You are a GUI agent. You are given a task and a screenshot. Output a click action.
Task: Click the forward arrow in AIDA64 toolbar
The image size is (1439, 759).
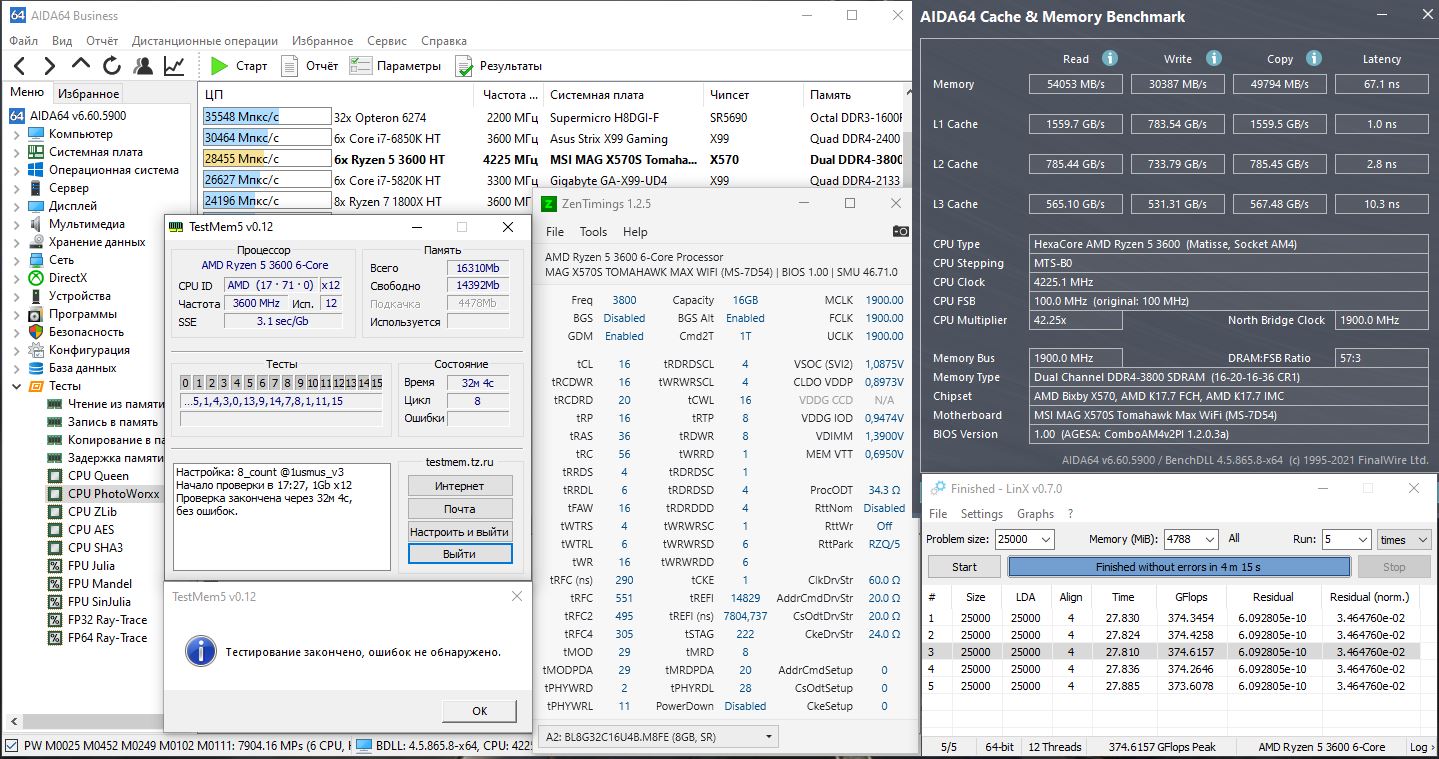tap(50, 66)
